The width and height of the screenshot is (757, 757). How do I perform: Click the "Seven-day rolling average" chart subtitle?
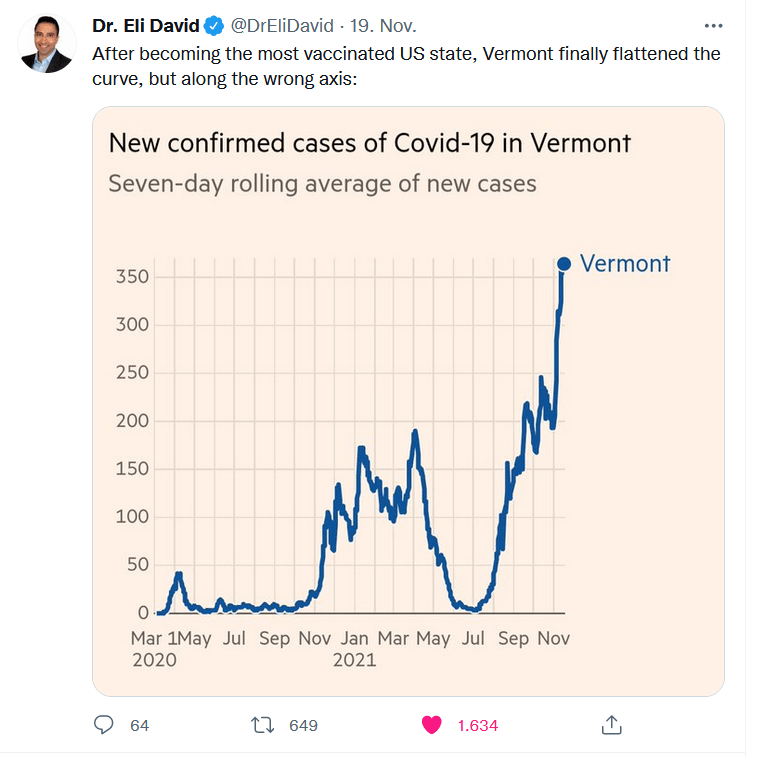click(x=322, y=184)
